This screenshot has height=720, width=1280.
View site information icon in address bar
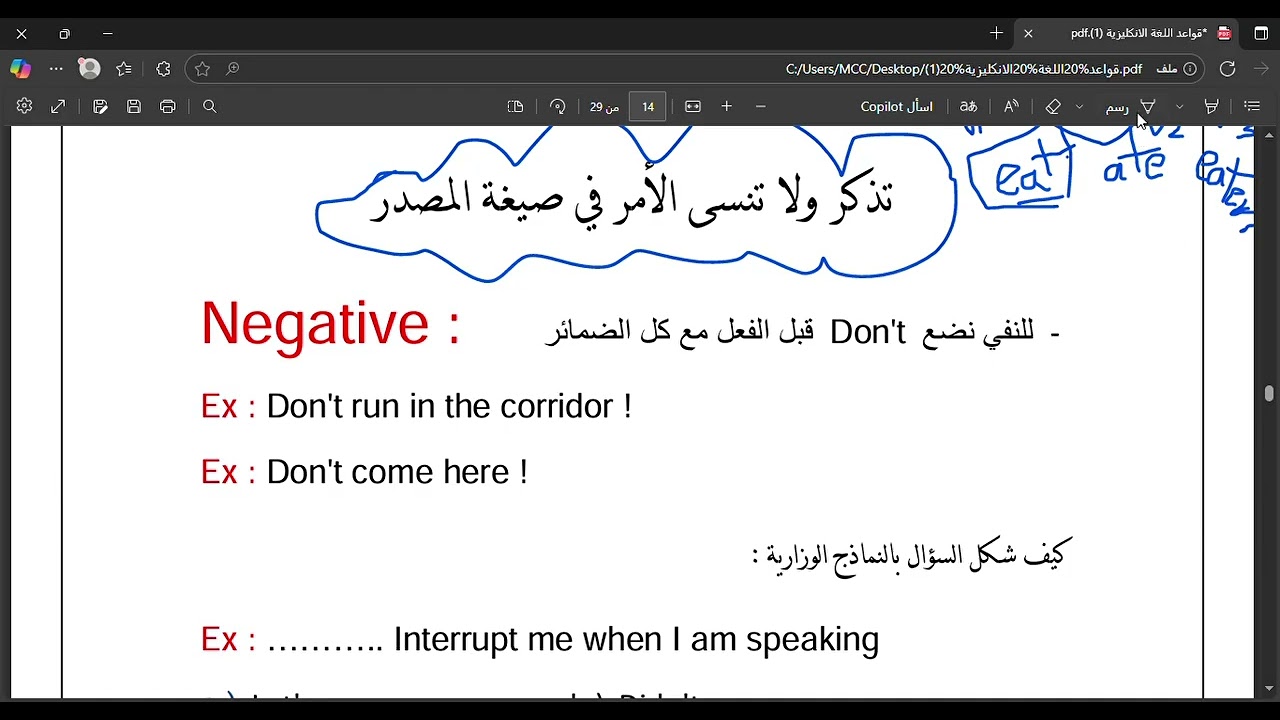(1190, 69)
